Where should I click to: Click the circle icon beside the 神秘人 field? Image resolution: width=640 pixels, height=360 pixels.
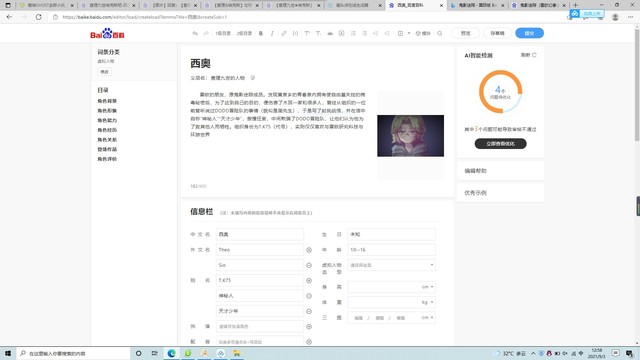pyautogui.click(x=309, y=296)
